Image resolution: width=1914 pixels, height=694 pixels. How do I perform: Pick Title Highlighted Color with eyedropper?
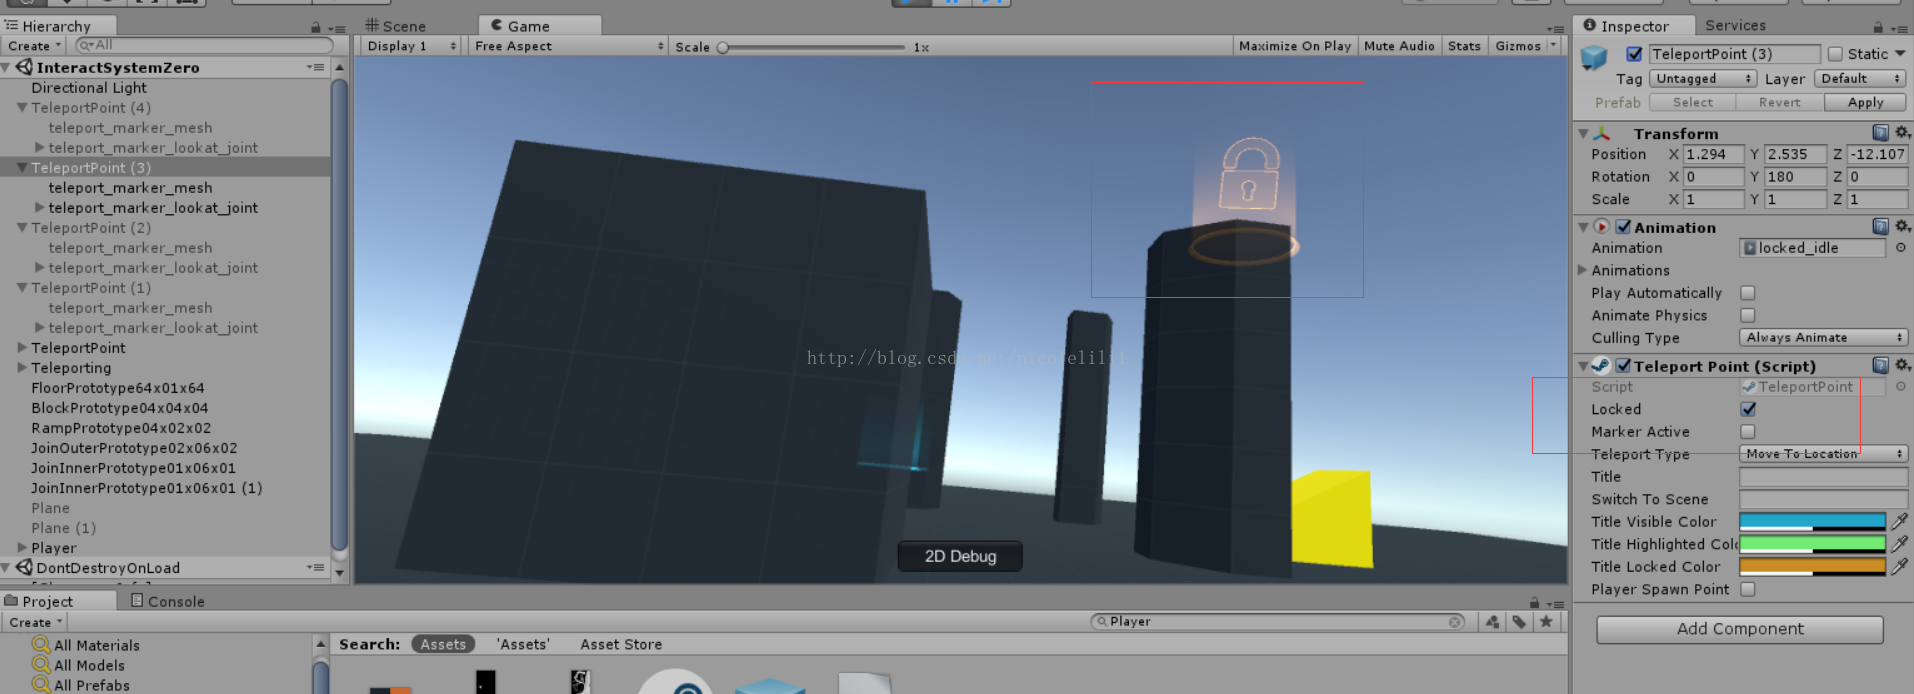click(x=1899, y=544)
